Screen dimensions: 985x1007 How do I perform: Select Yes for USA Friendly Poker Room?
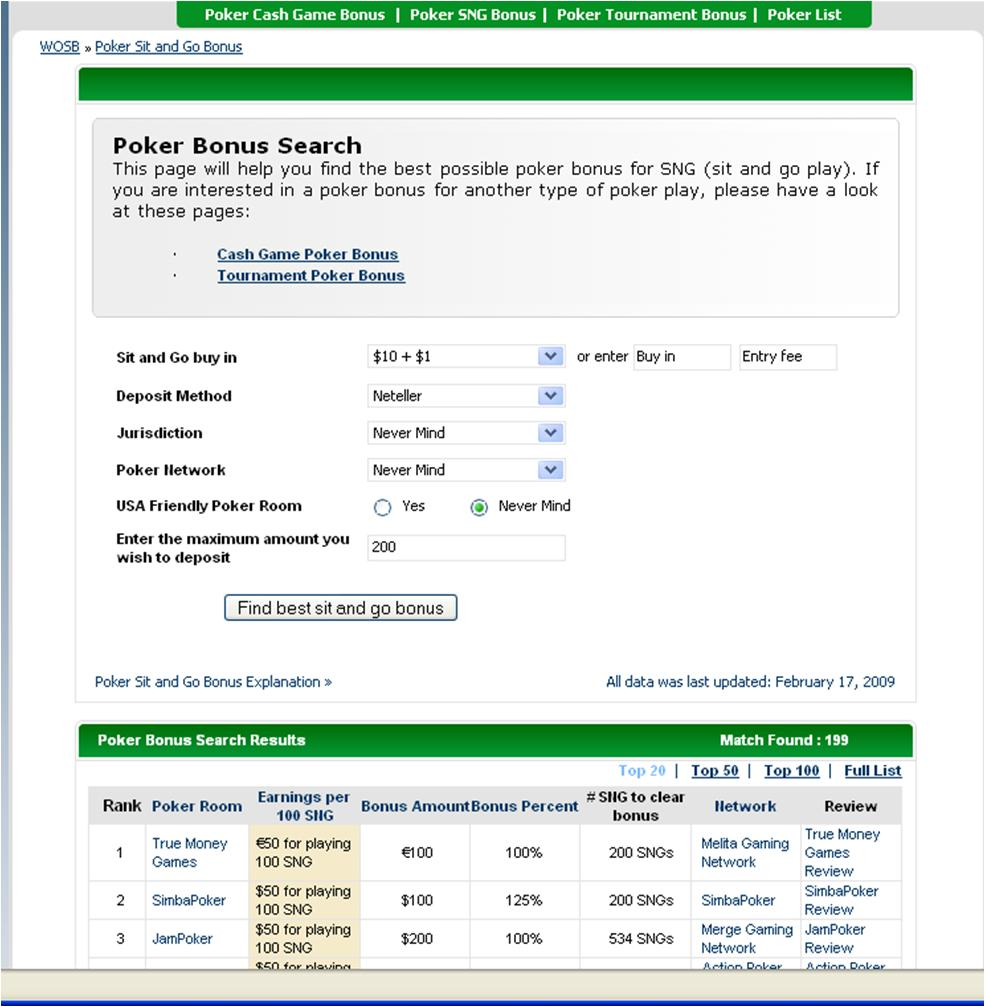pyautogui.click(x=382, y=507)
